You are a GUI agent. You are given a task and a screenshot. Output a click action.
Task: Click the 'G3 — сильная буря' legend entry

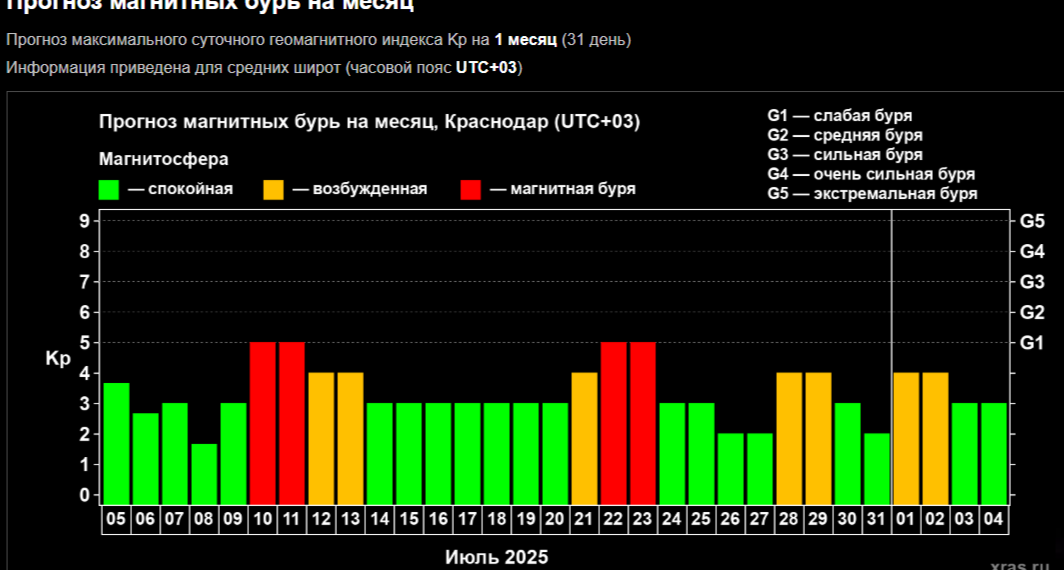tap(845, 155)
